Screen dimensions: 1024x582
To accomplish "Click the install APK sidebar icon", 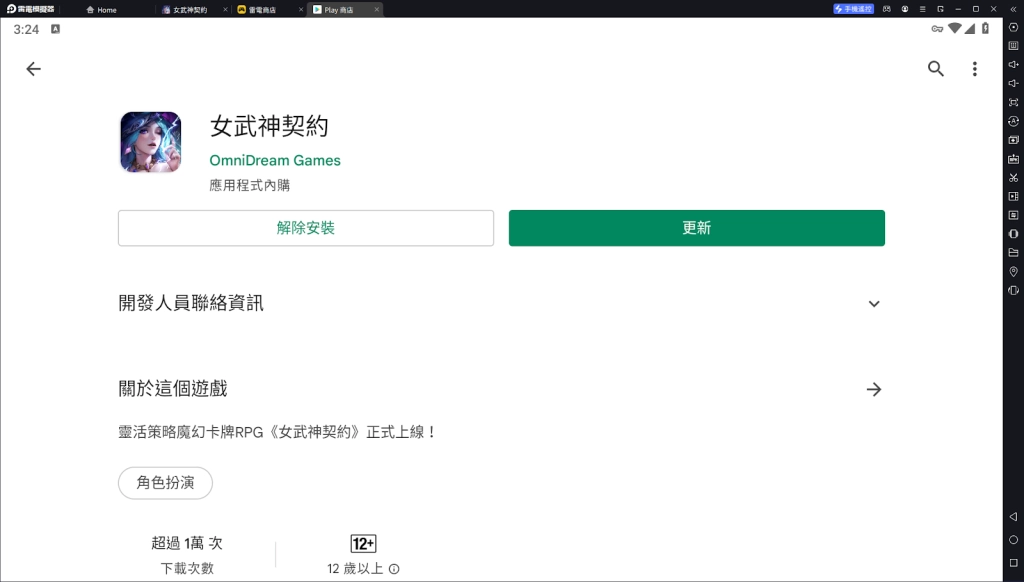I will coord(1013,159).
